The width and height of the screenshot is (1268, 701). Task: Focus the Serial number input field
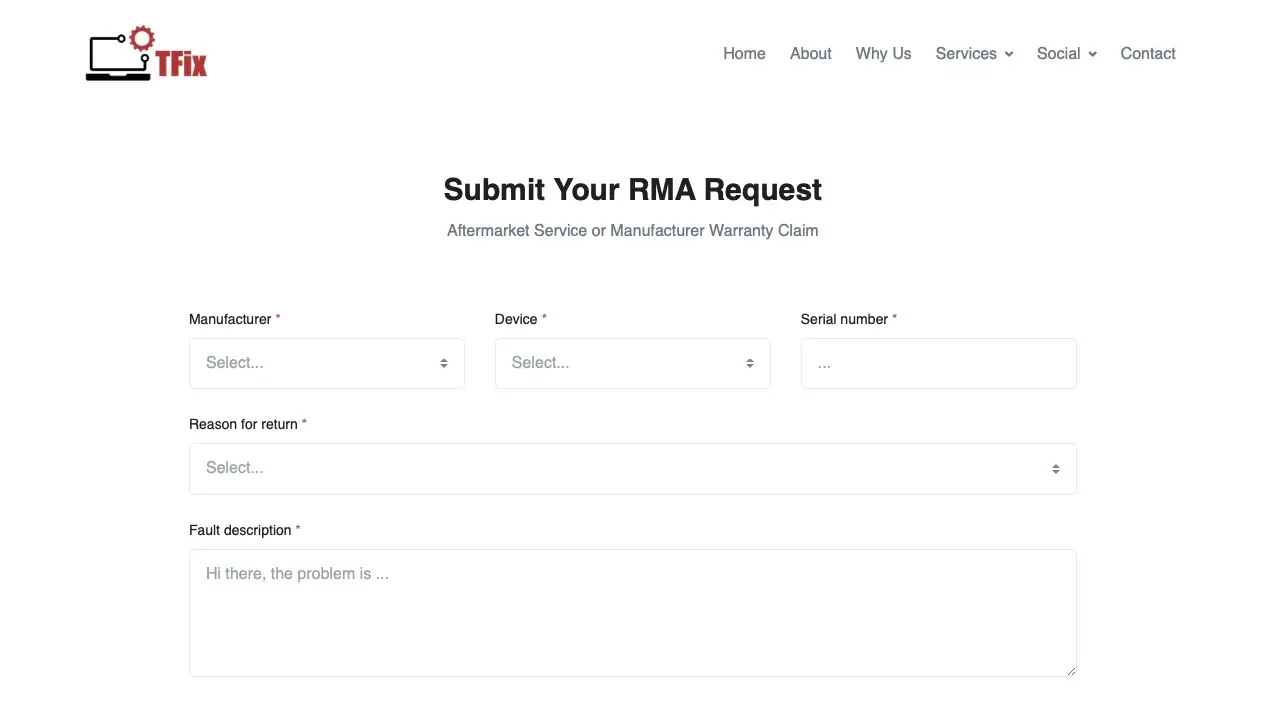coord(938,363)
